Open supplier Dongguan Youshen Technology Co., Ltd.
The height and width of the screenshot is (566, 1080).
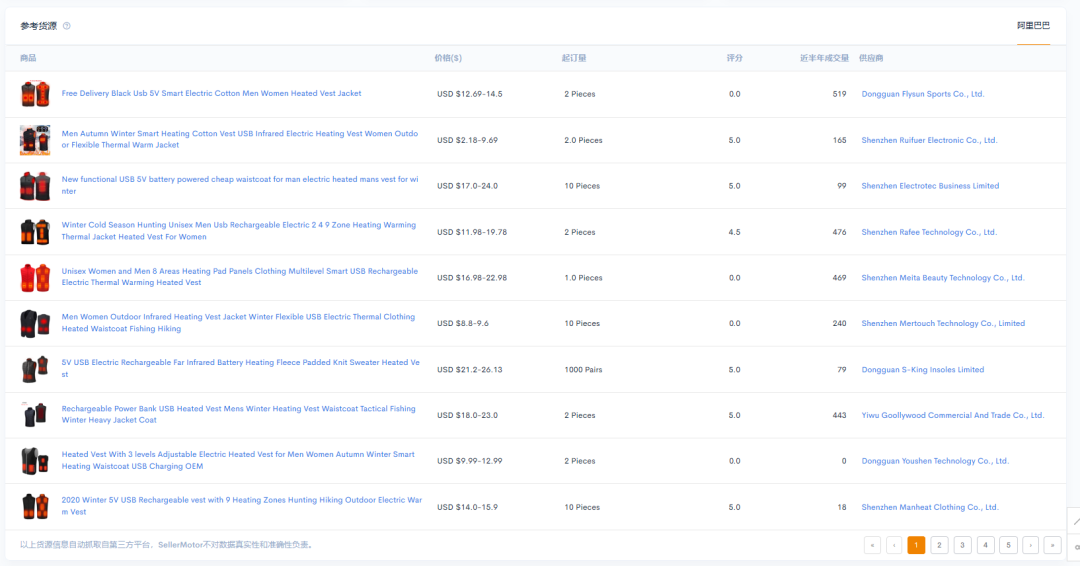pos(935,461)
